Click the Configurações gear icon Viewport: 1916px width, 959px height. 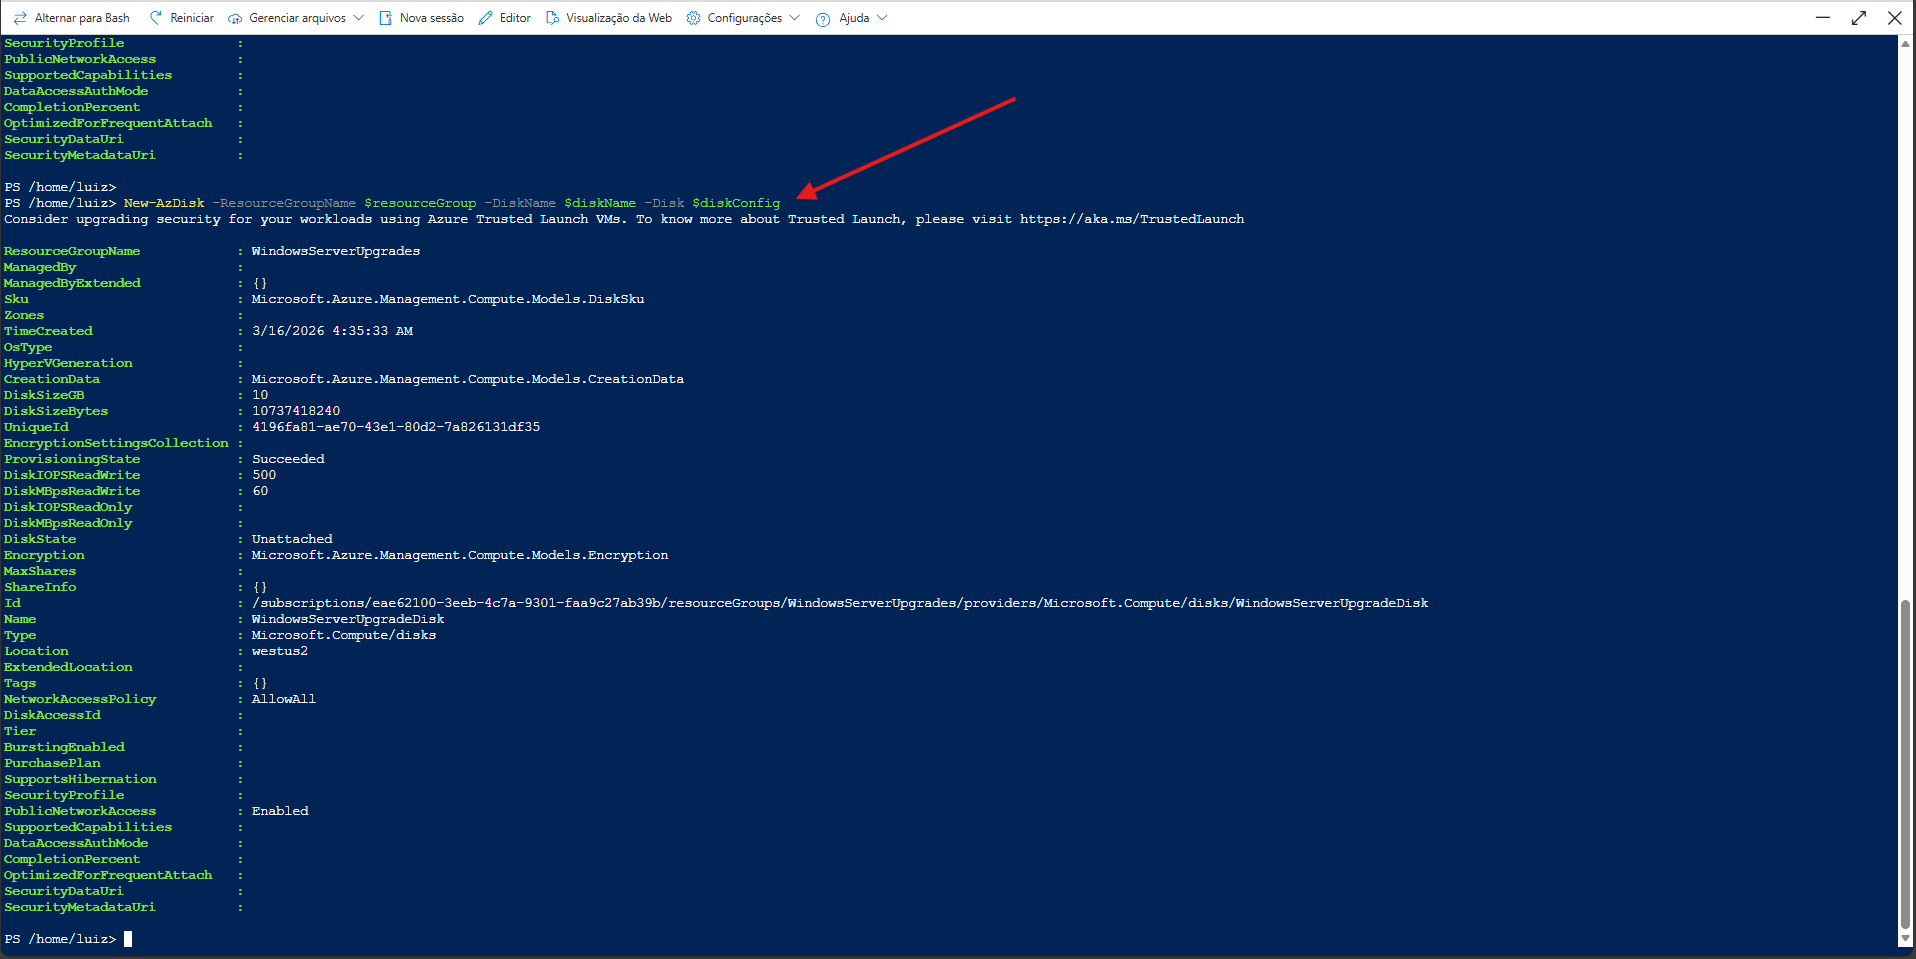coord(693,18)
